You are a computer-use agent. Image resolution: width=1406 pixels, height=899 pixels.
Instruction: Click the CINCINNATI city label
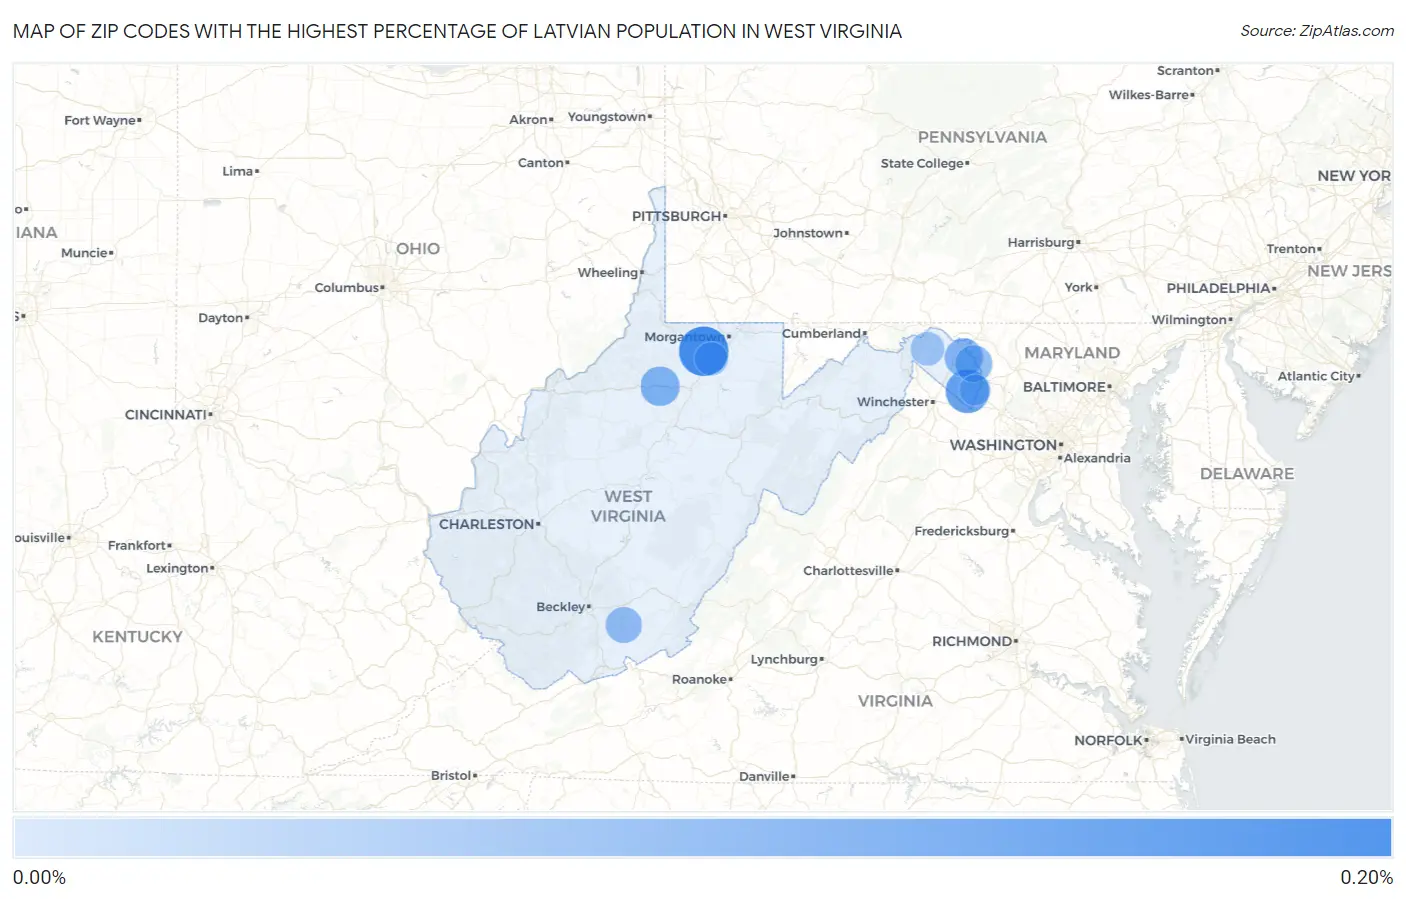[166, 414]
